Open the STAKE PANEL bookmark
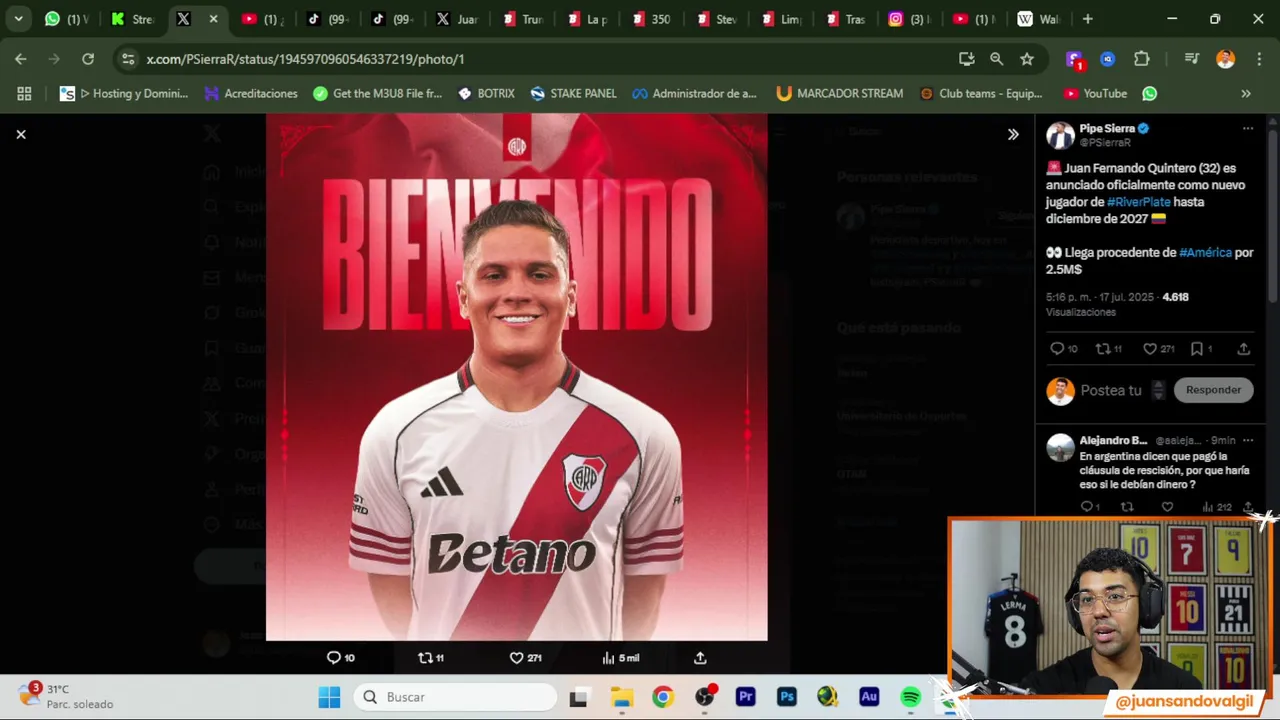 (574, 93)
